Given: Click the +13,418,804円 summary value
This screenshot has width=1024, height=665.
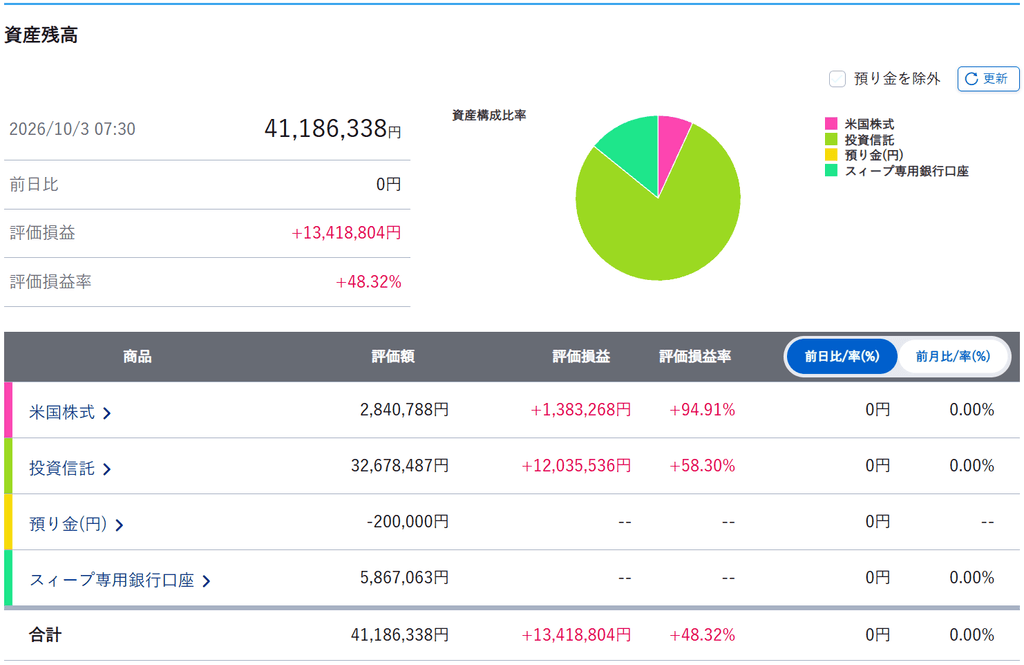Looking at the screenshot, I should click(346, 233).
